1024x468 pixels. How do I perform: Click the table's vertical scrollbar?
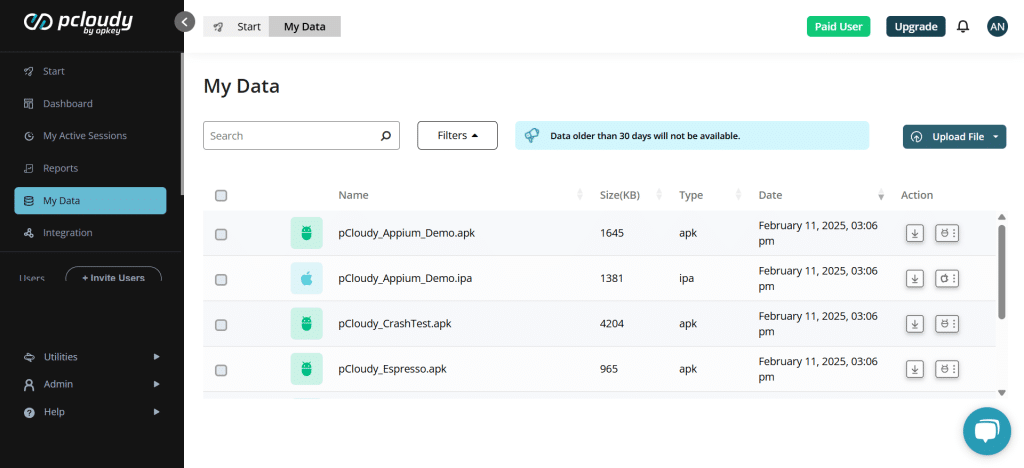point(1001,270)
